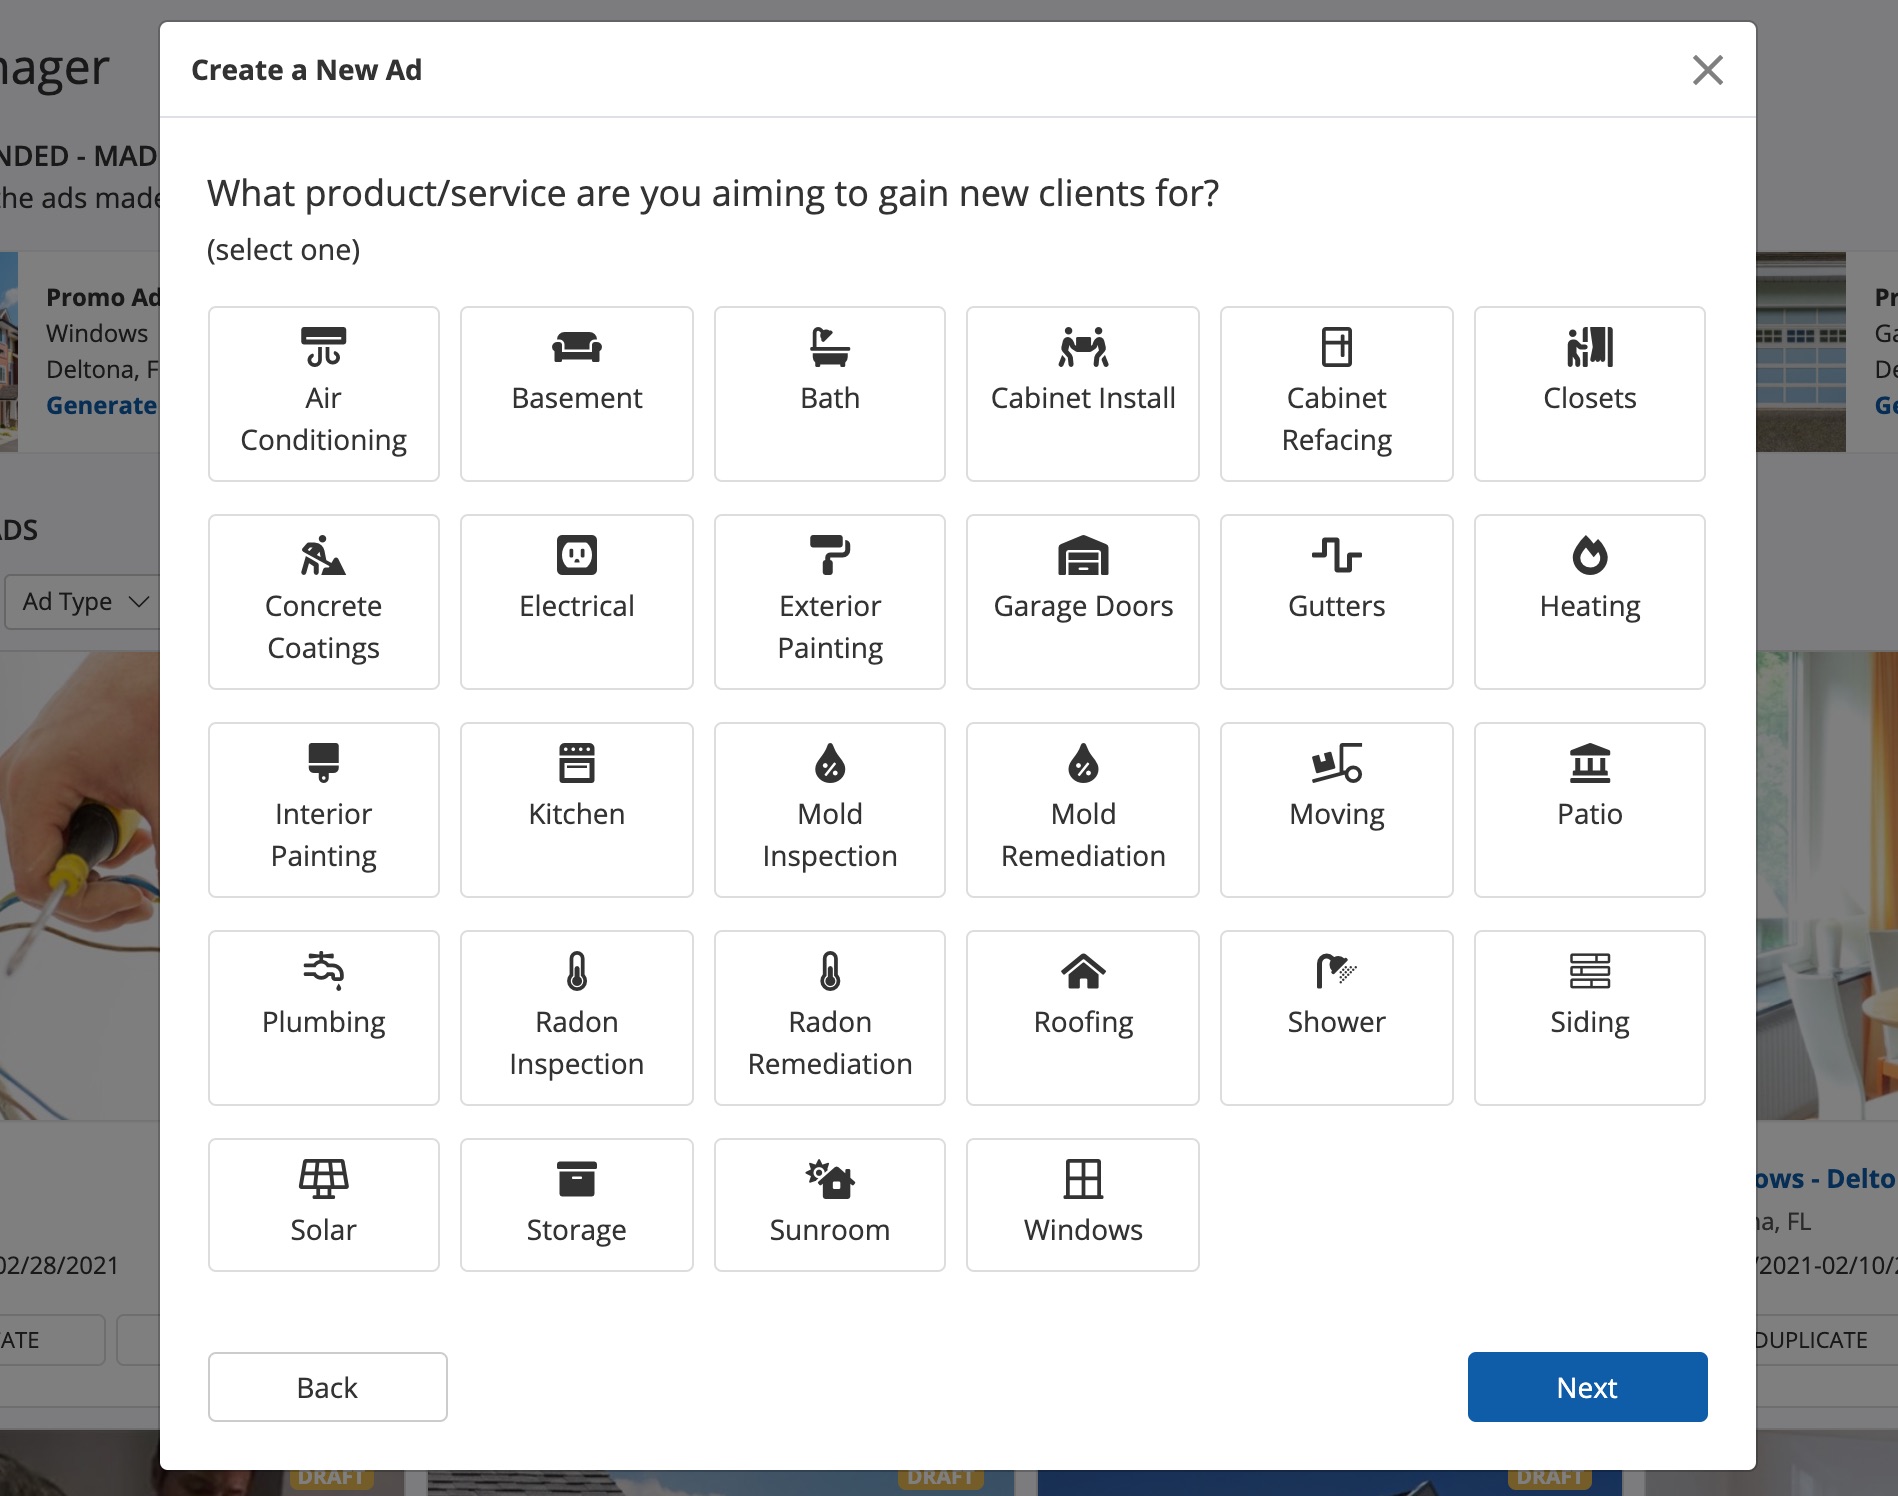
Task: Open the Ad Type dropdown
Action: 84,601
